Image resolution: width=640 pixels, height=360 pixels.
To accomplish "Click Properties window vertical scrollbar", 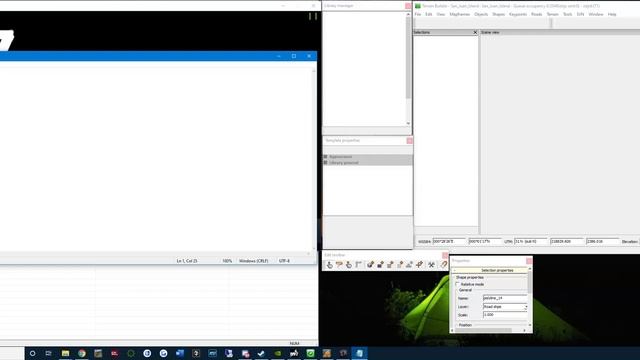I will [530, 298].
